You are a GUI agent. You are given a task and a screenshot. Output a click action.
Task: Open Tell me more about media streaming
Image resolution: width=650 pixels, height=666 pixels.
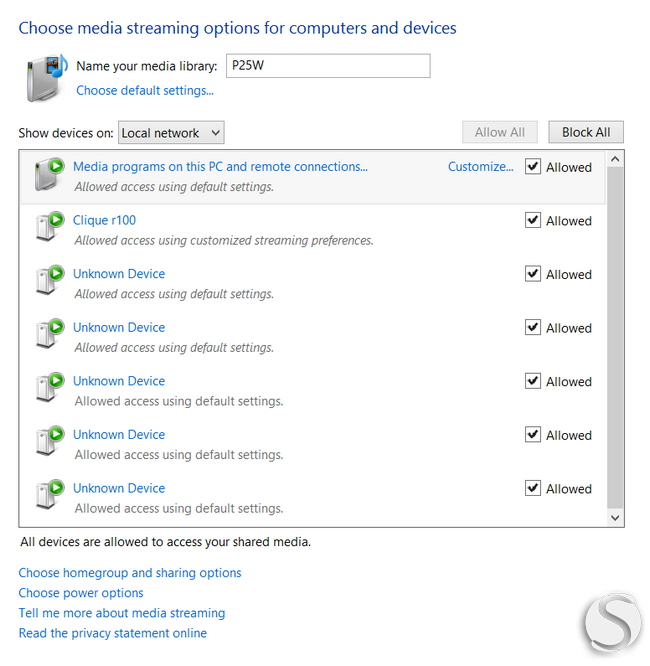122,613
